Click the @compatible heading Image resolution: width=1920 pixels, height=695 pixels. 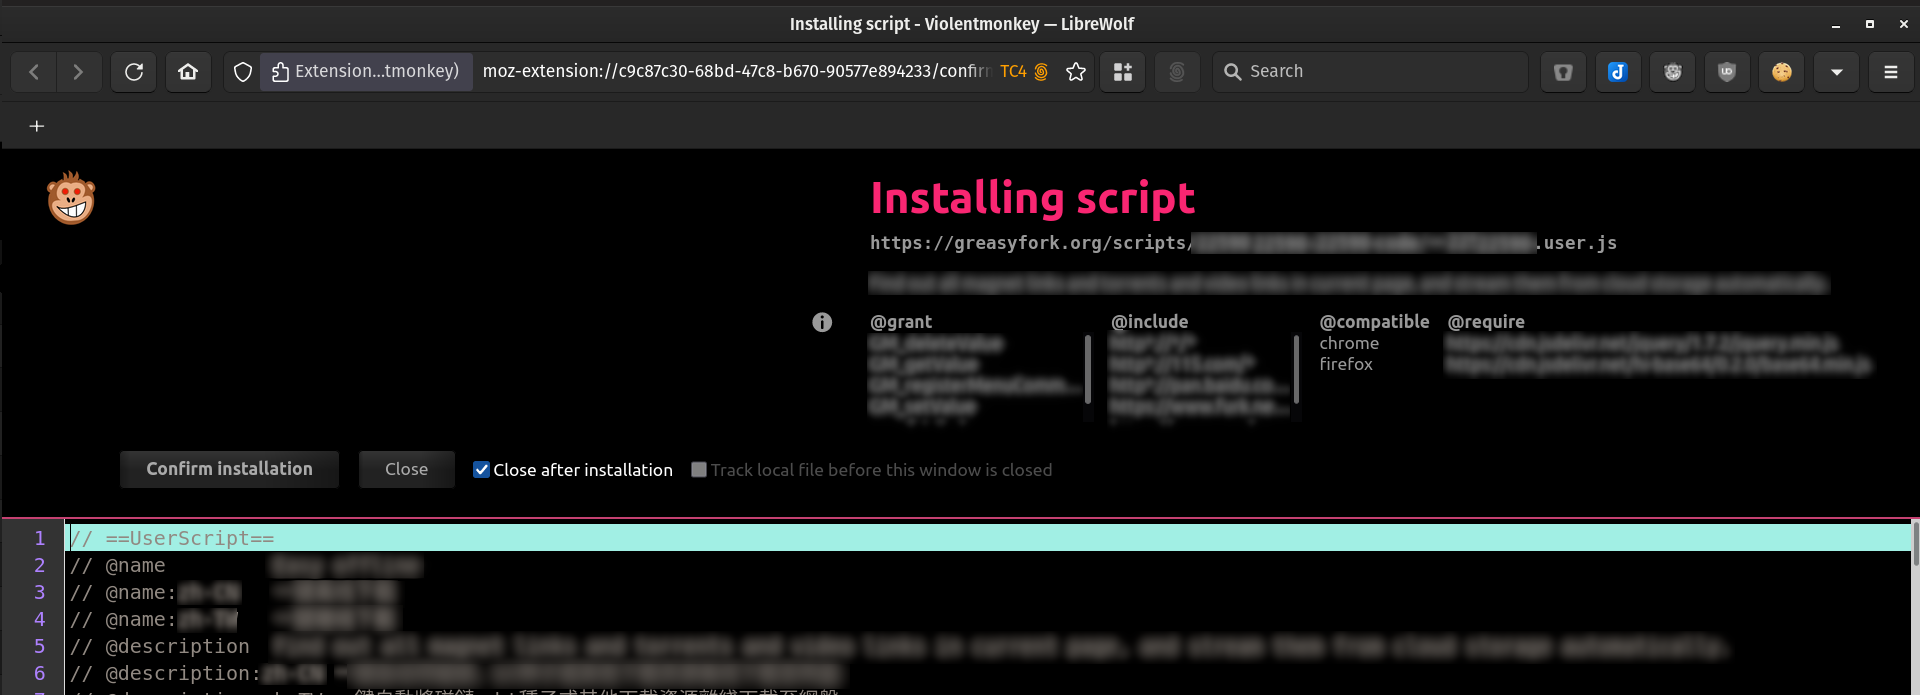(1374, 322)
